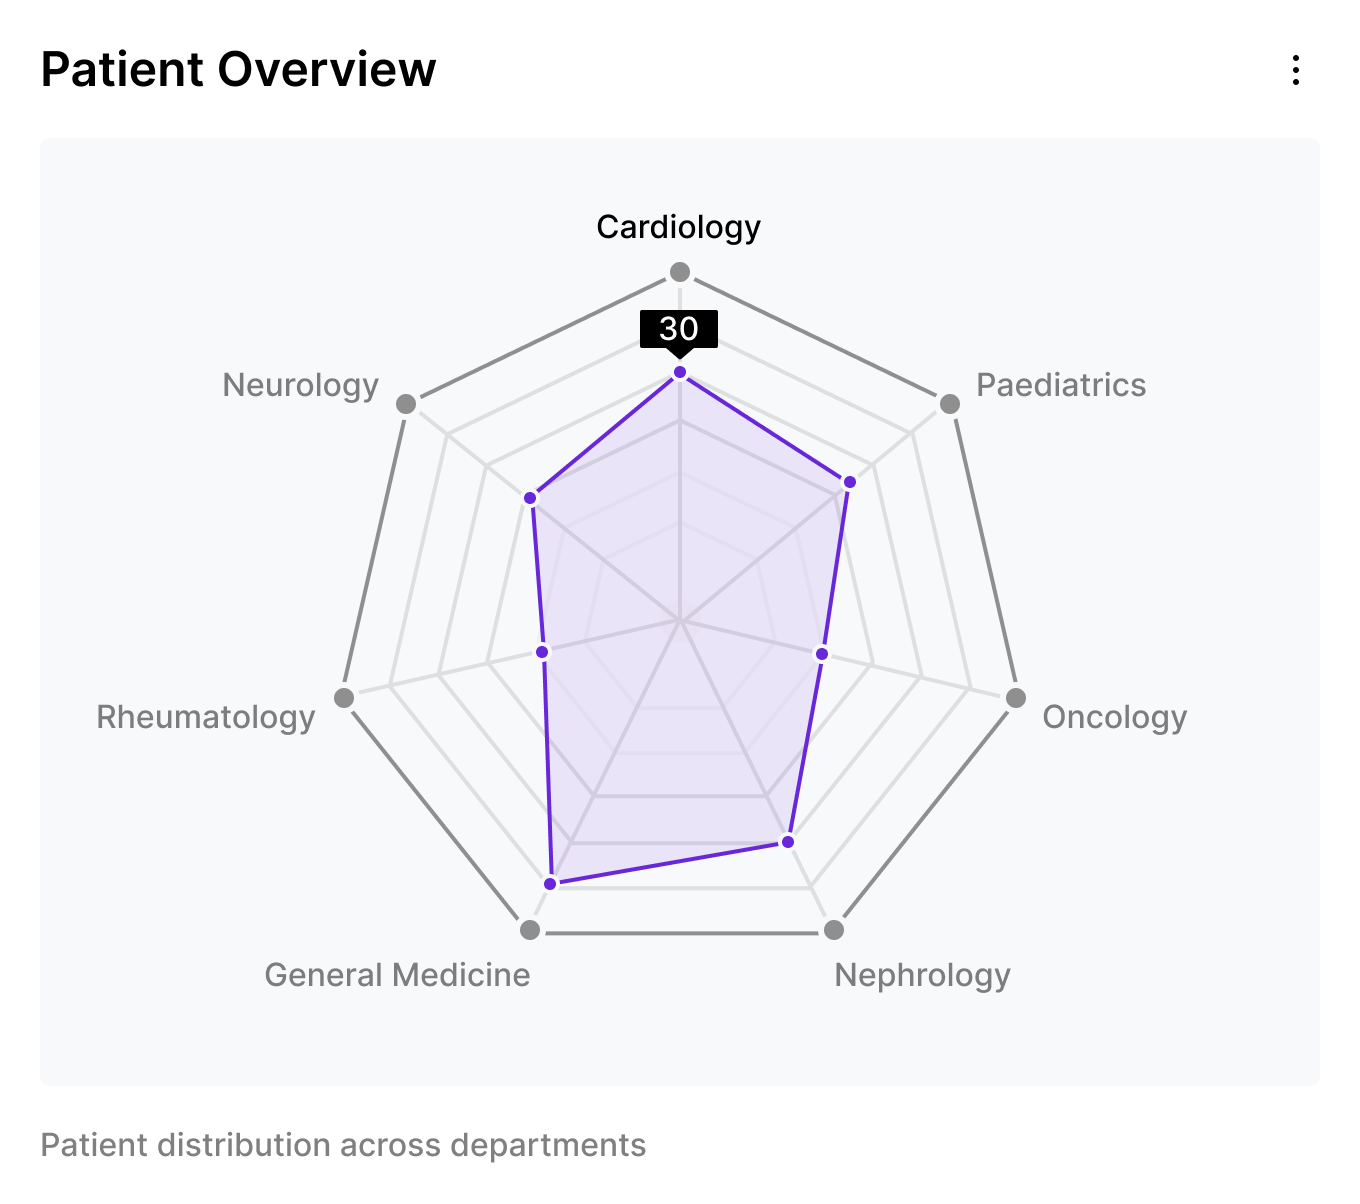Click the Paediatrics purple data point

(x=850, y=482)
